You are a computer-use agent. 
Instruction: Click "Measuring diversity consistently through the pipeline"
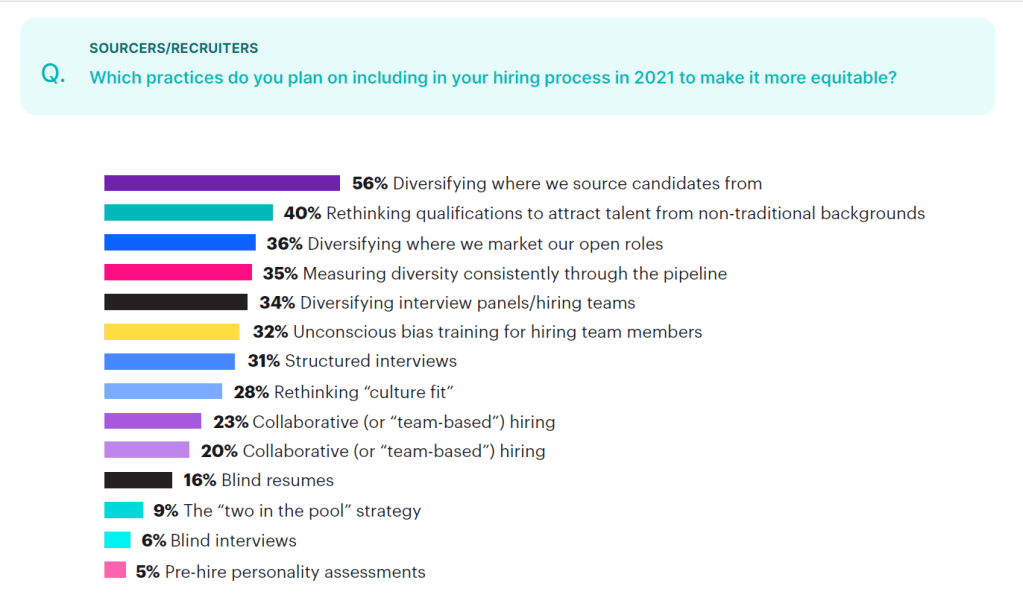coord(514,273)
